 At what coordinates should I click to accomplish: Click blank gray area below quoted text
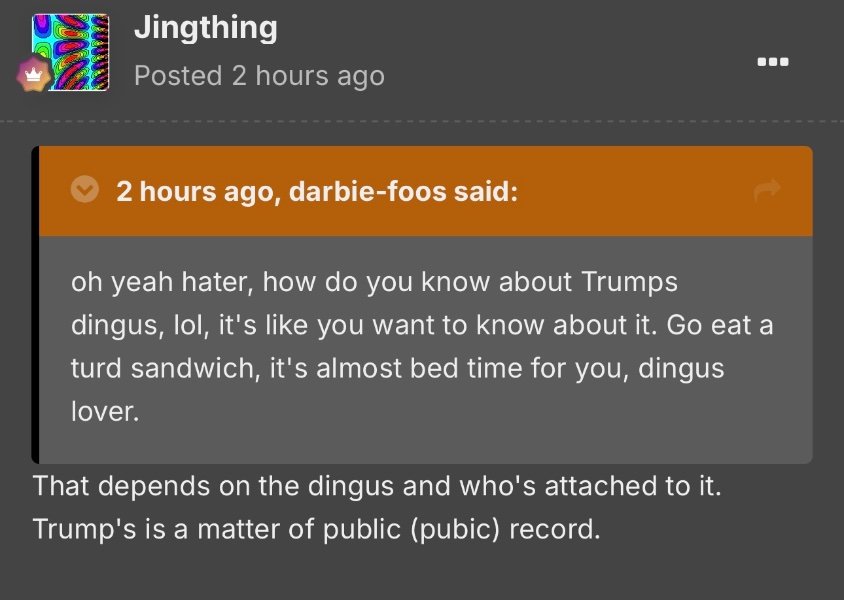click(425, 444)
